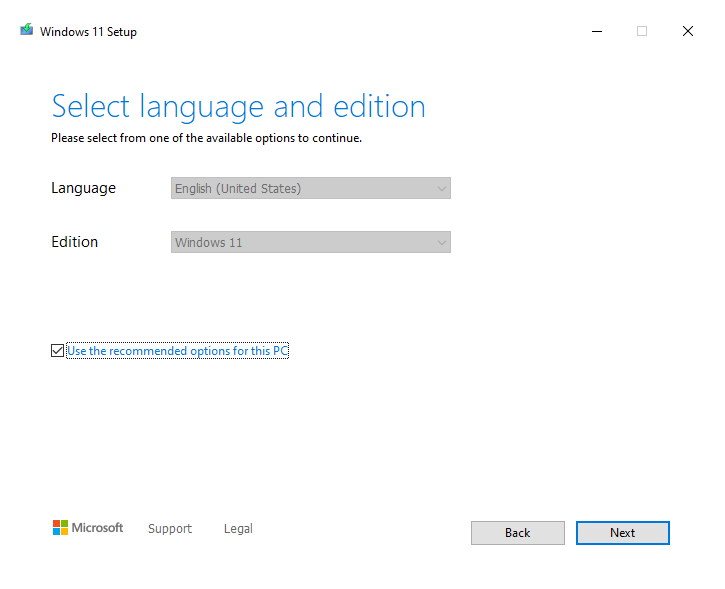Click the four-color Microsoft logo
725x589 pixels.
[x=60, y=528]
